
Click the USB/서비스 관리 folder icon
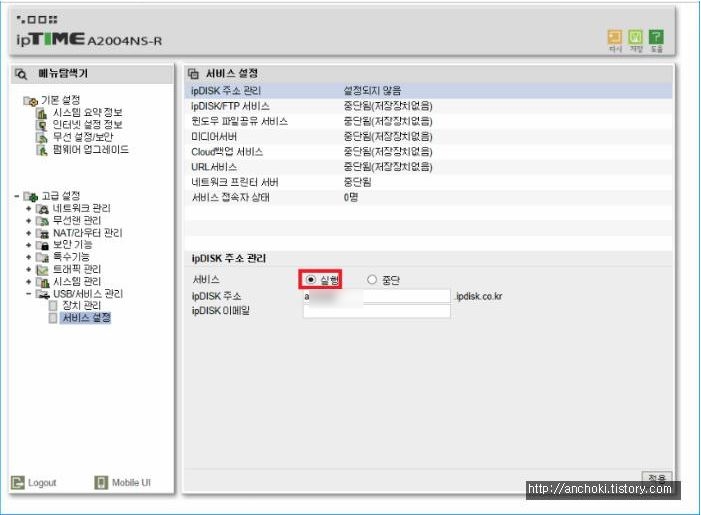pyautogui.click(x=42, y=294)
